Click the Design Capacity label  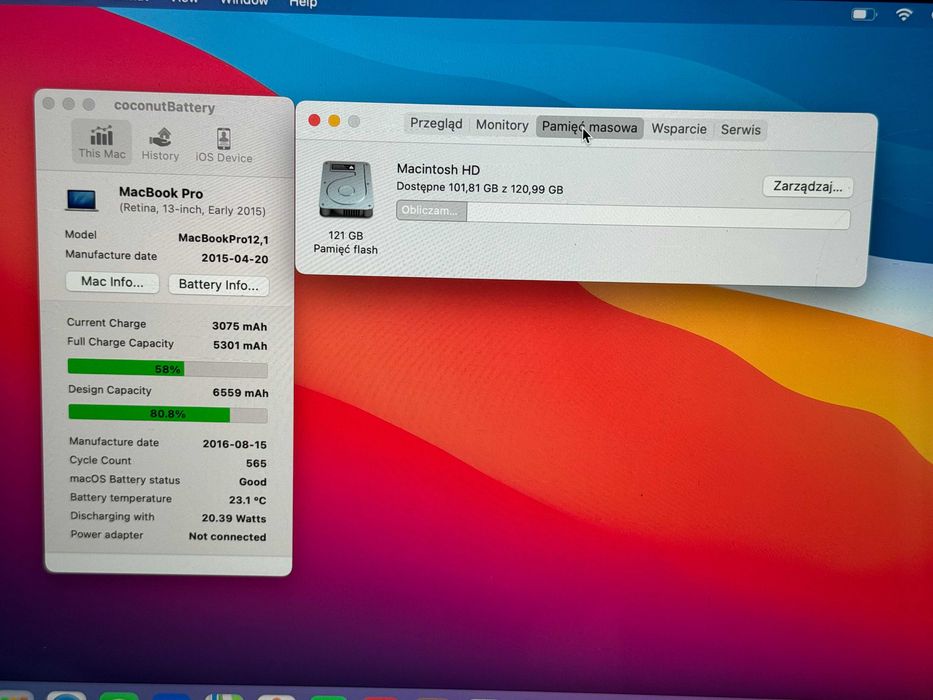[109, 390]
